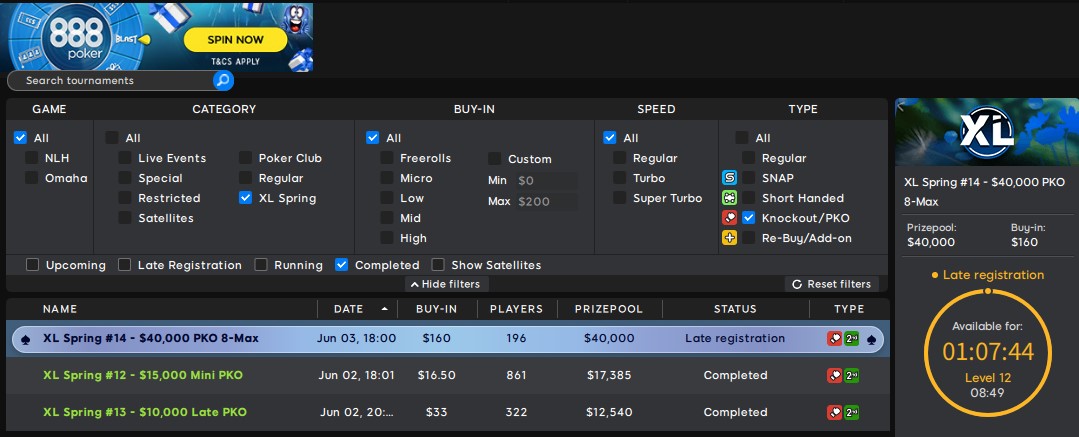Check the Late Registration filter checkbox
This screenshot has height=437, width=1079.
click(125, 265)
